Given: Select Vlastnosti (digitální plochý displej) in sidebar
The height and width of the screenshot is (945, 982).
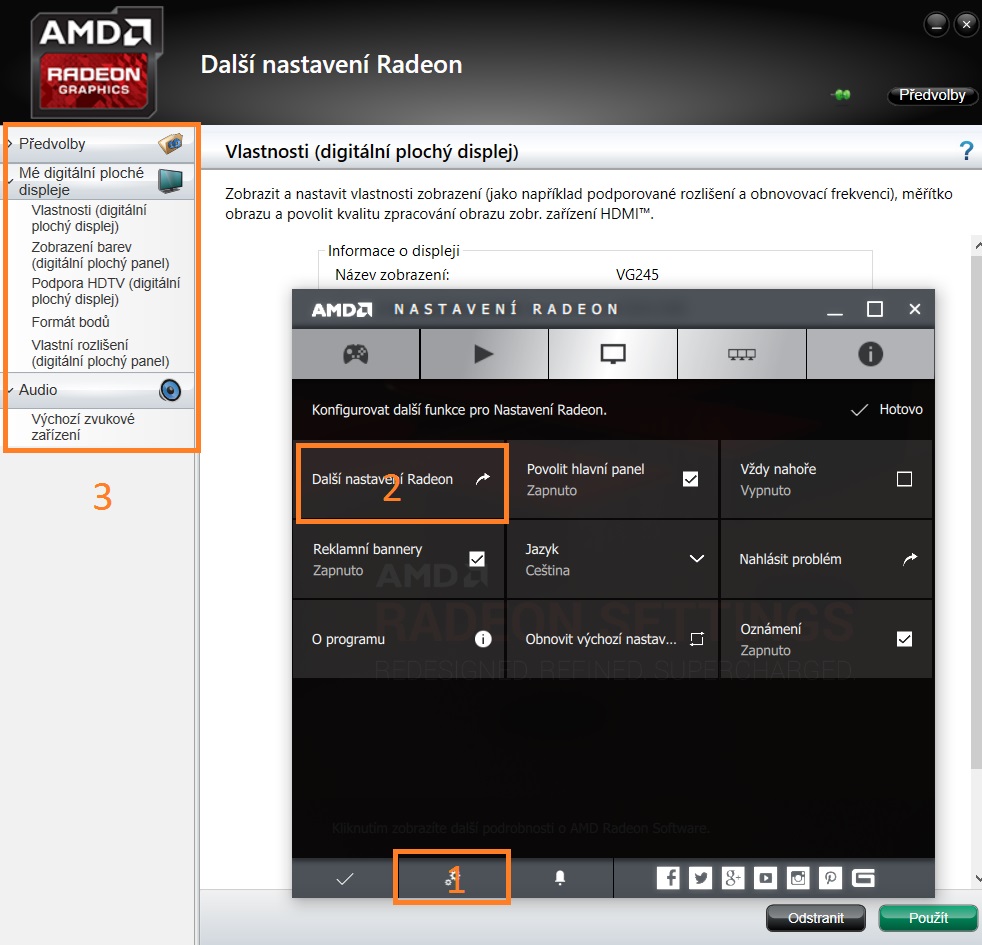Looking at the screenshot, I should tap(89, 218).
